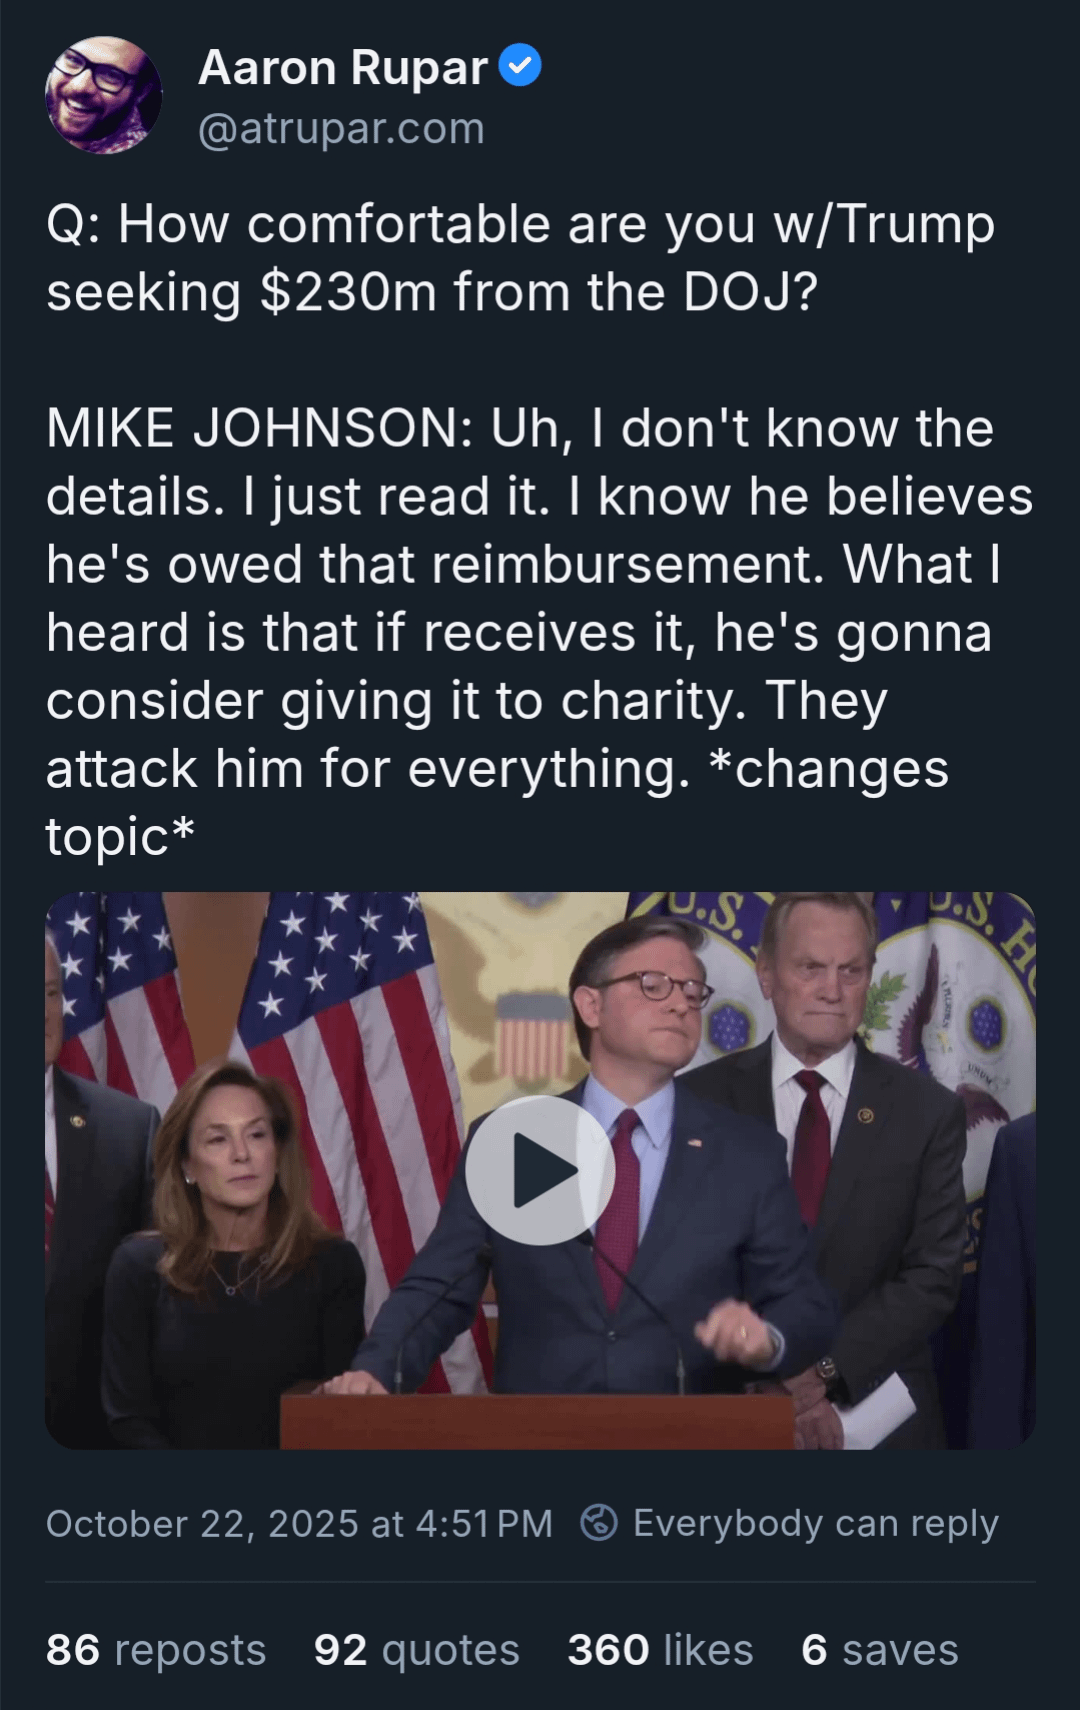
Task: Select the post text about $230m from DOJ
Action: click(540, 529)
